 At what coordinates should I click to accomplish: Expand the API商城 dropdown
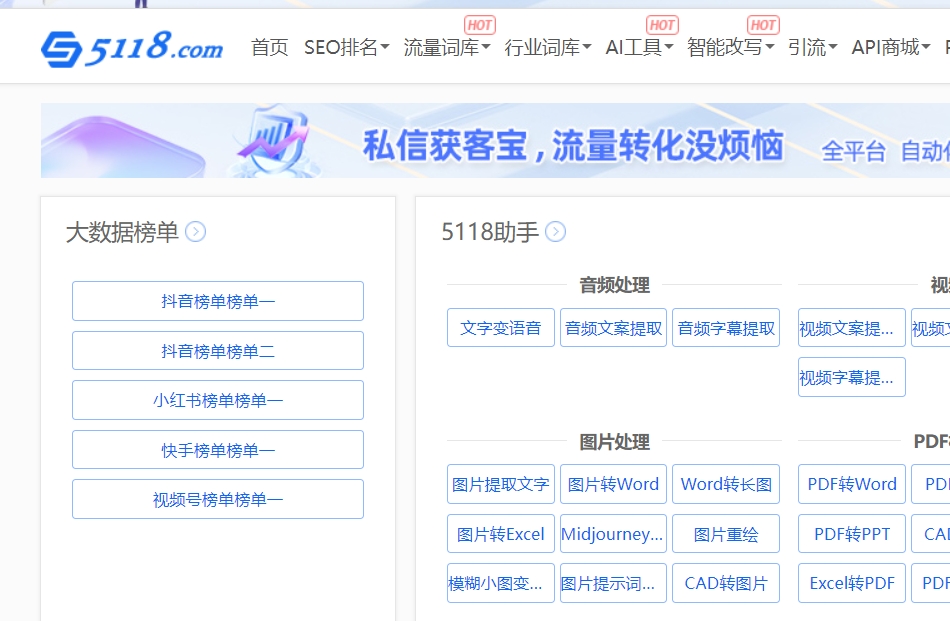point(891,46)
